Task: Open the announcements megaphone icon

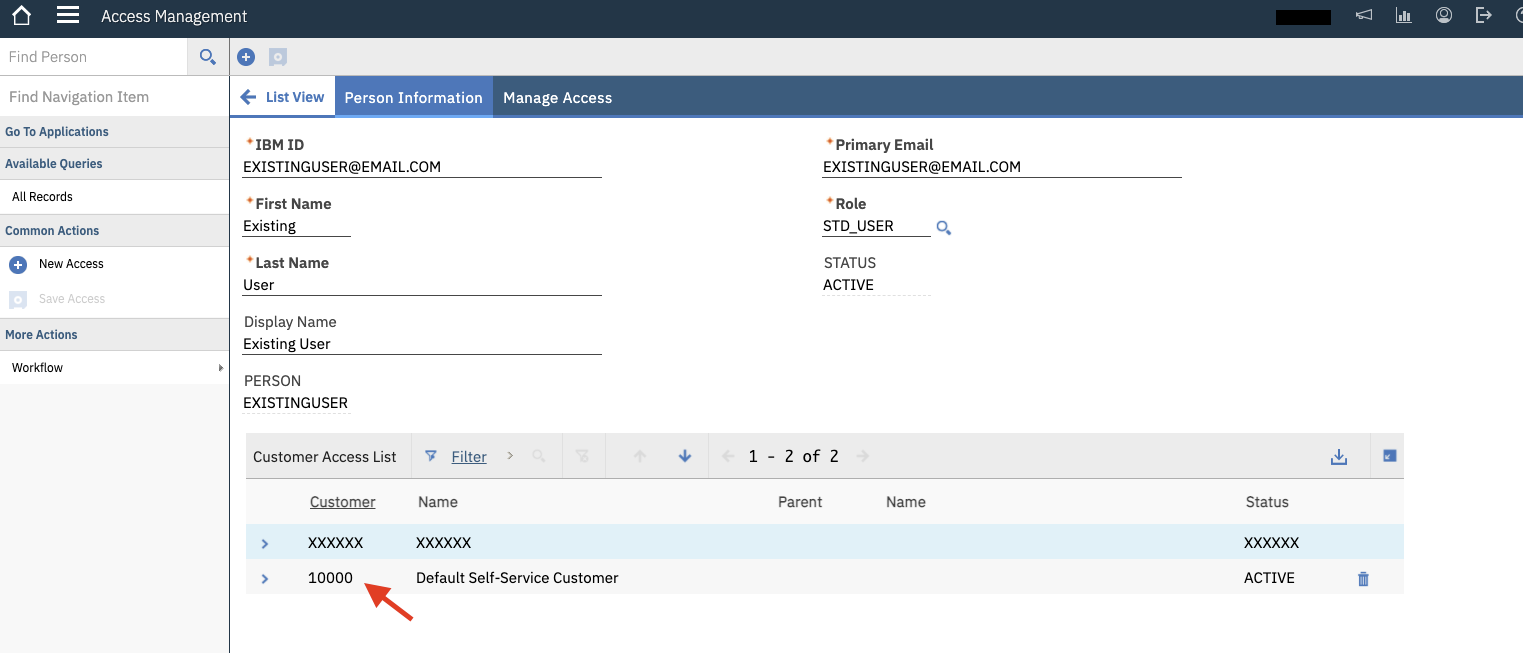Action: pos(1363,15)
